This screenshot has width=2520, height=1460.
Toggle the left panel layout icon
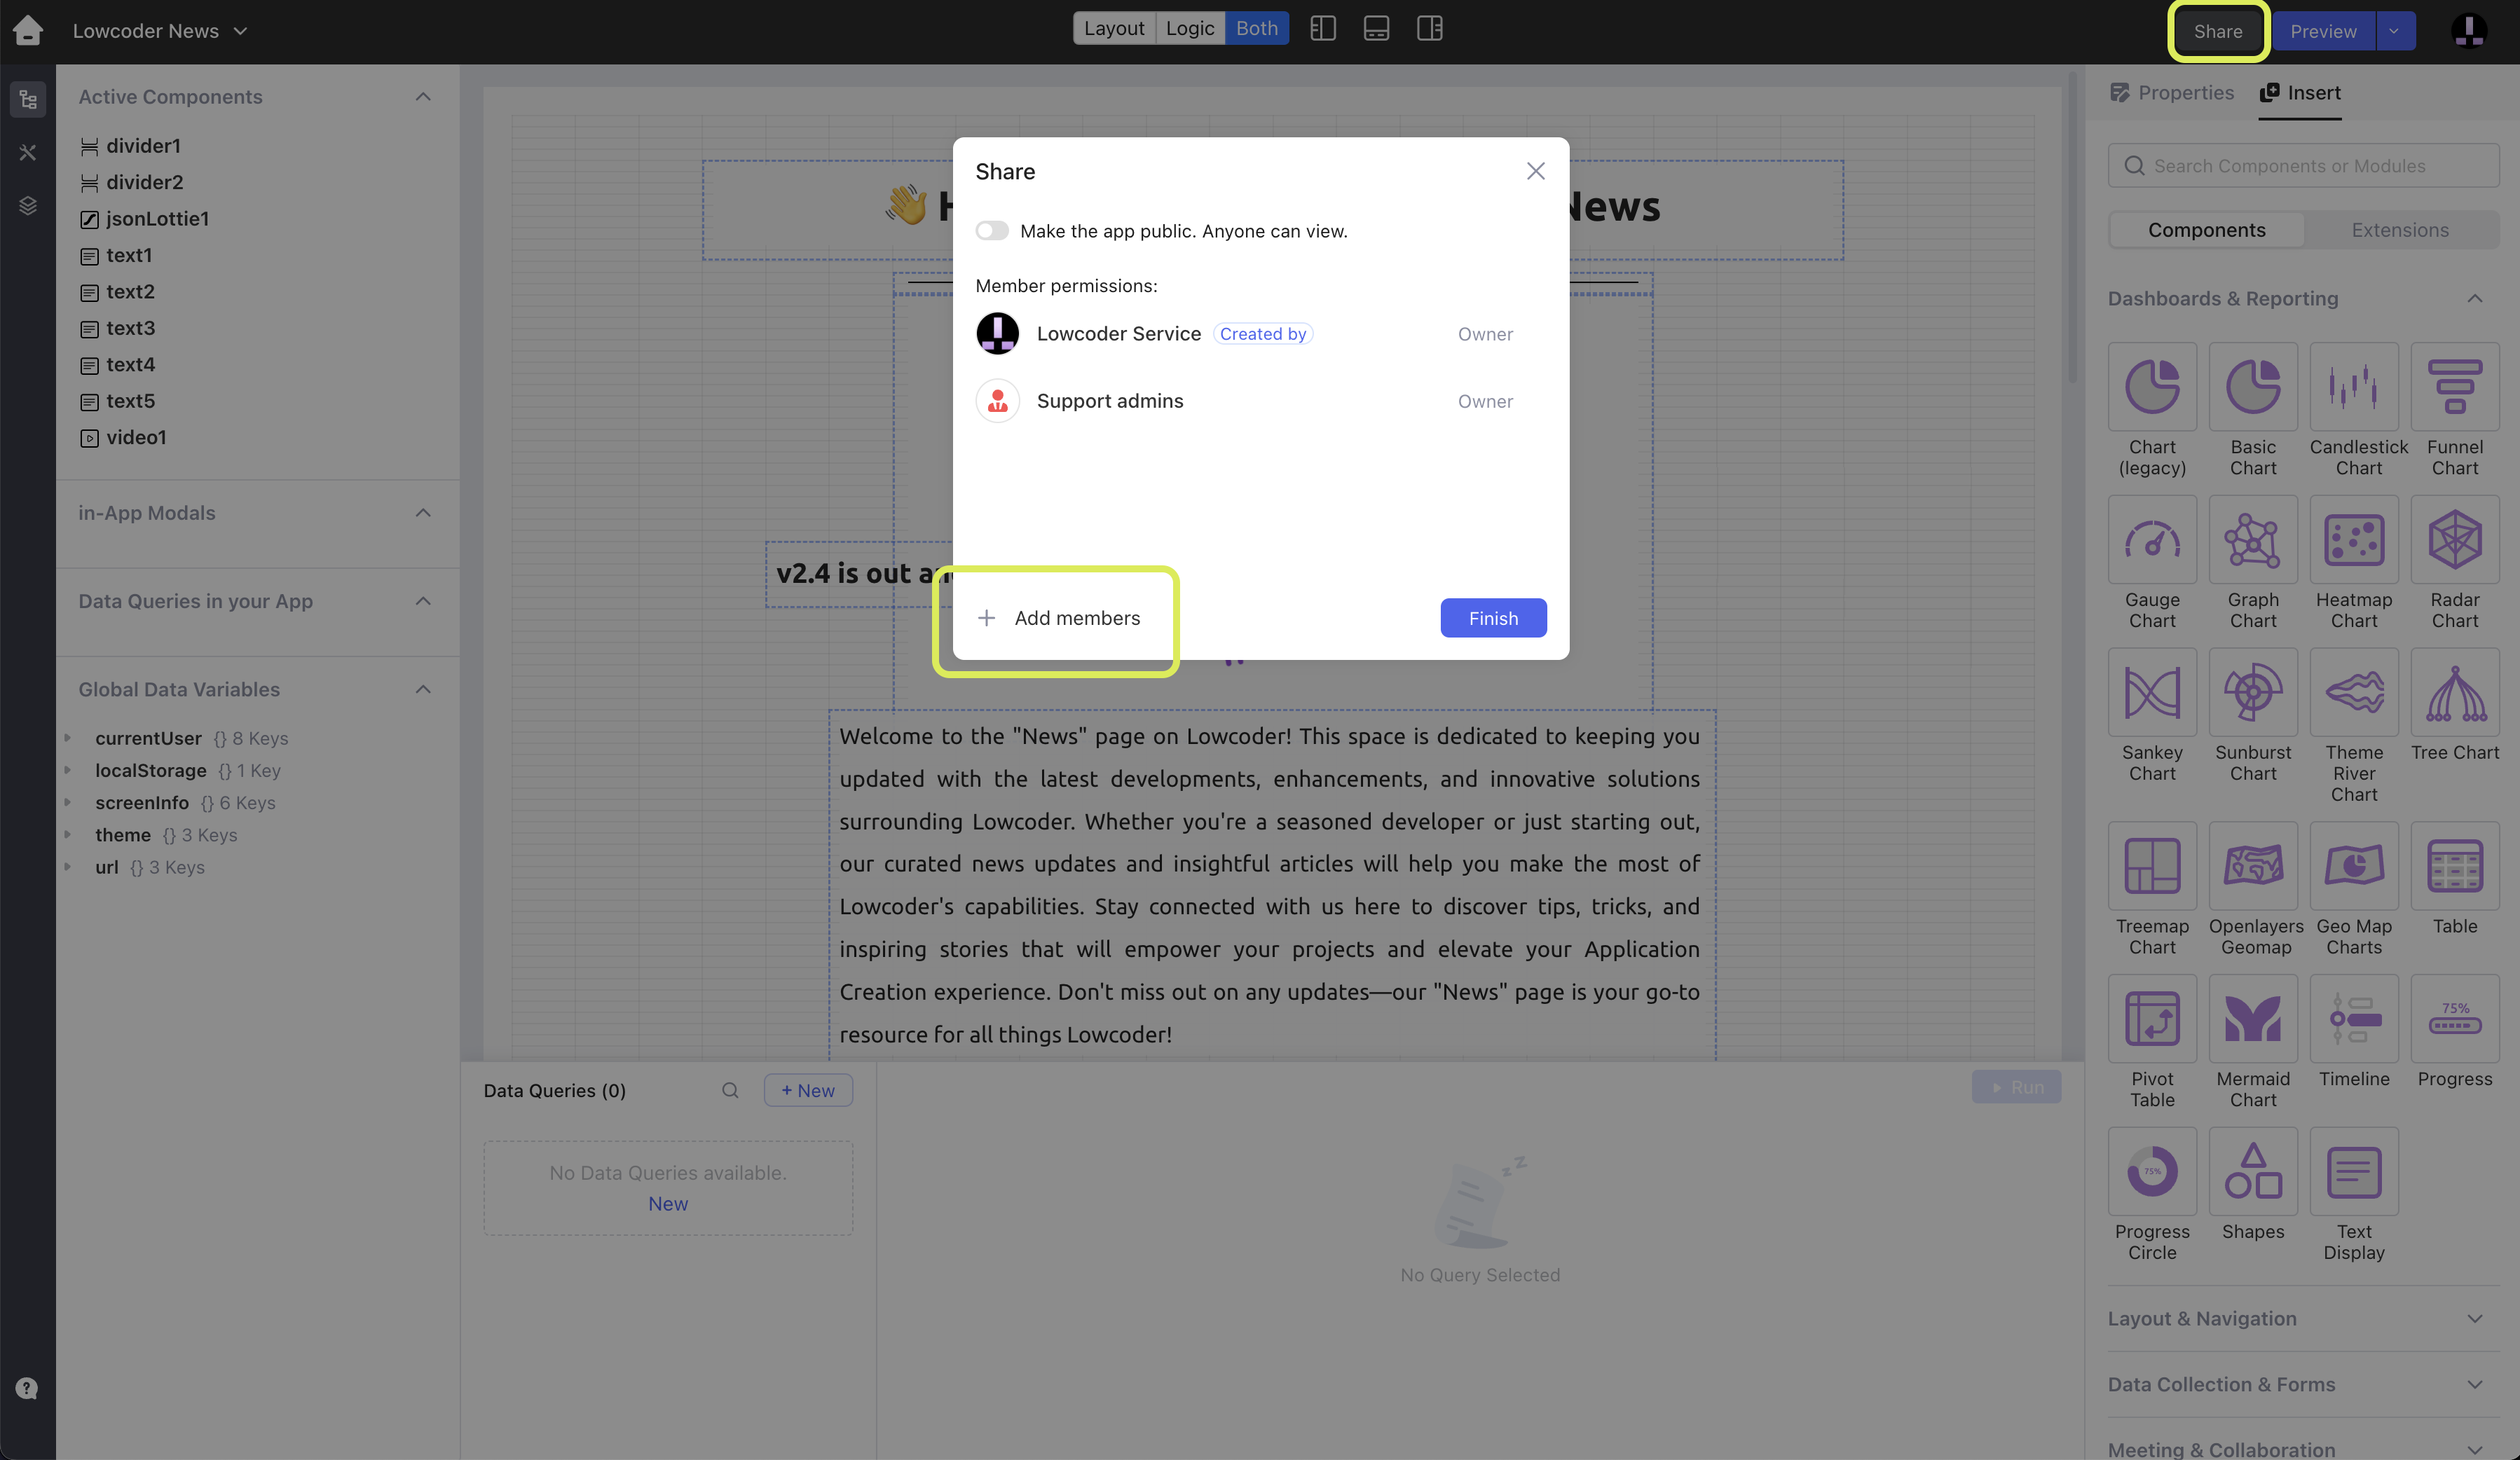1323,29
